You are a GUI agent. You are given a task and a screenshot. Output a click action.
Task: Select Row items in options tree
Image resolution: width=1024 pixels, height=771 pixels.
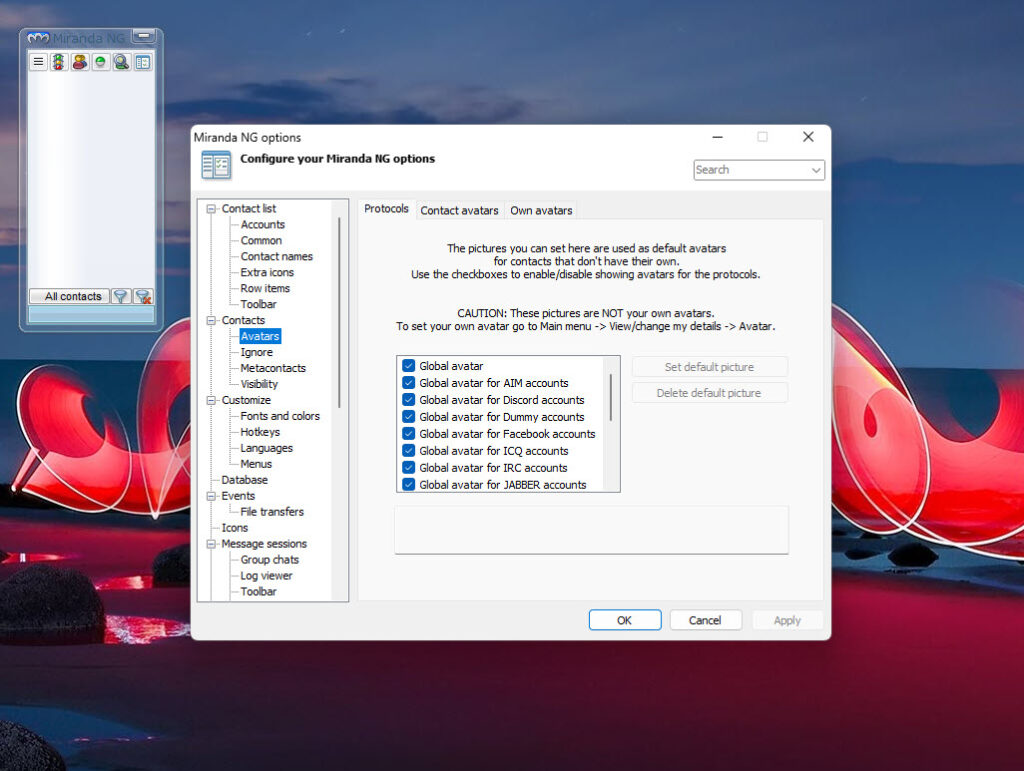(265, 289)
